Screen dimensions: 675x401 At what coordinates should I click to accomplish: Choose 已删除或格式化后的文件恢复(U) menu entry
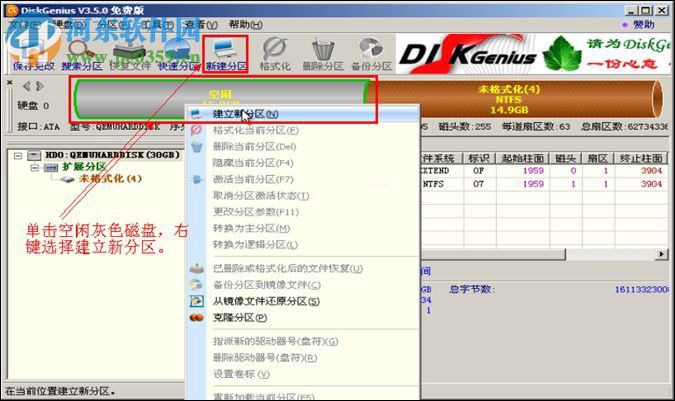(x=303, y=268)
